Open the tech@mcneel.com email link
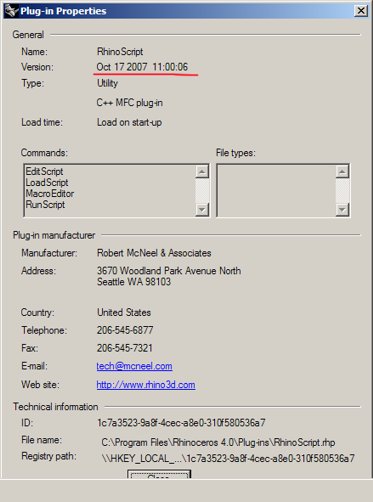 (x=134, y=366)
